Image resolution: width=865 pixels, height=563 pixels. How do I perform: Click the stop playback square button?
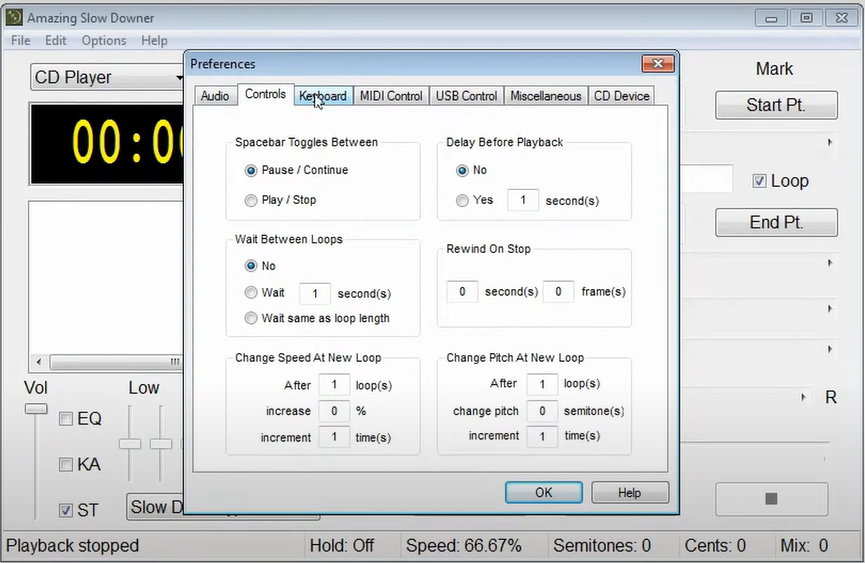coord(771,499)
